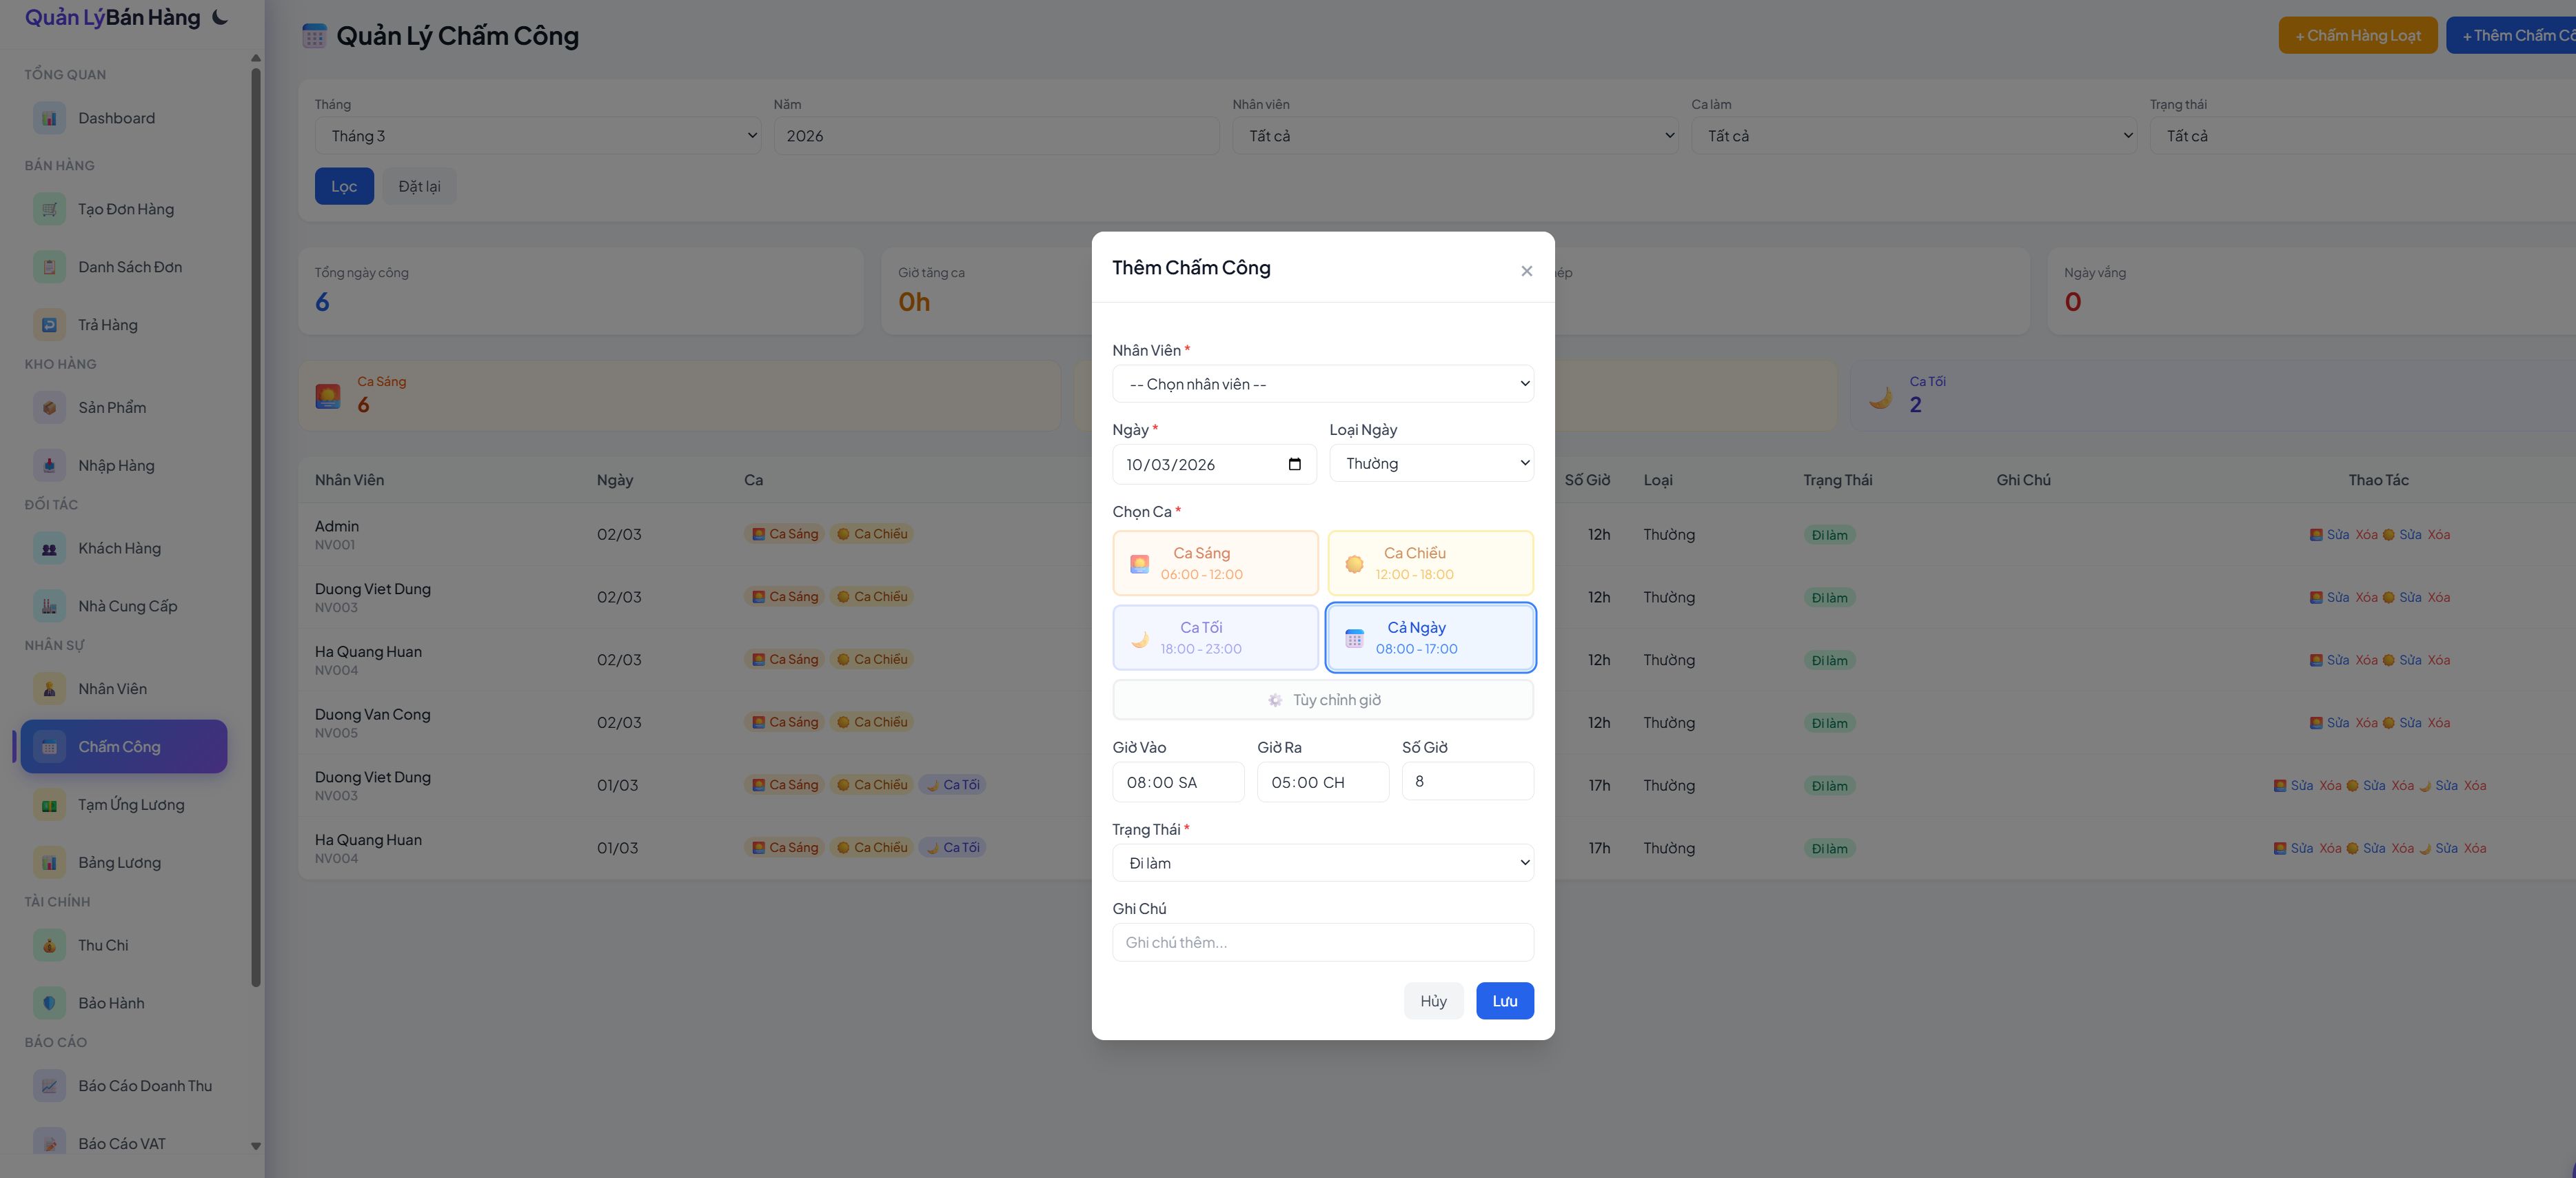Click the Ghi chú thêm input field
The height and width of the screenshot is (1178, 2576).
[1322, 942]
